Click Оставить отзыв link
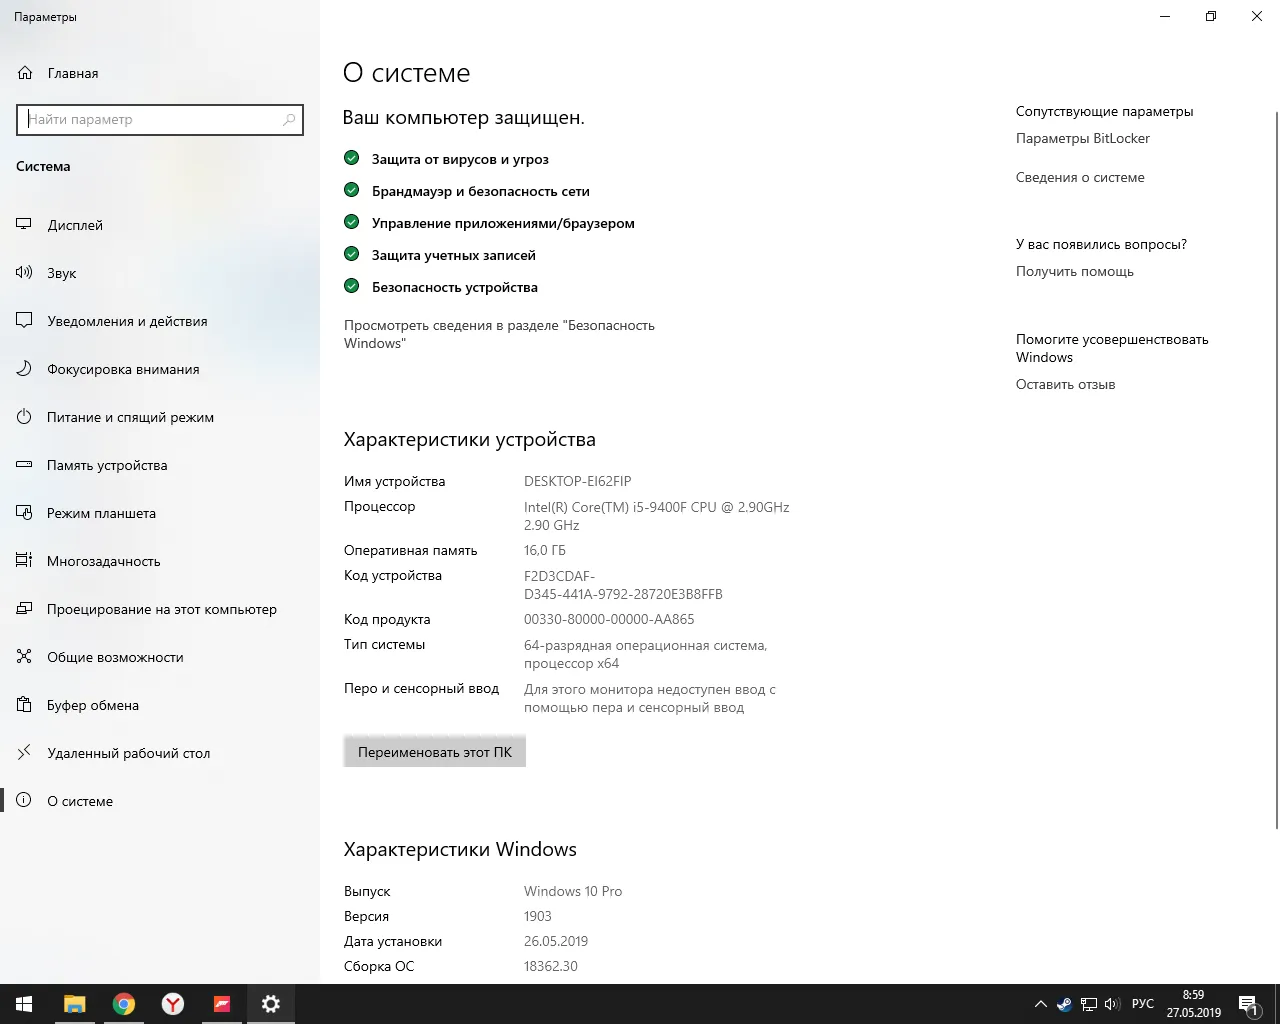The width and height of the screenshot is (1280, 1024). (1065, 384)
